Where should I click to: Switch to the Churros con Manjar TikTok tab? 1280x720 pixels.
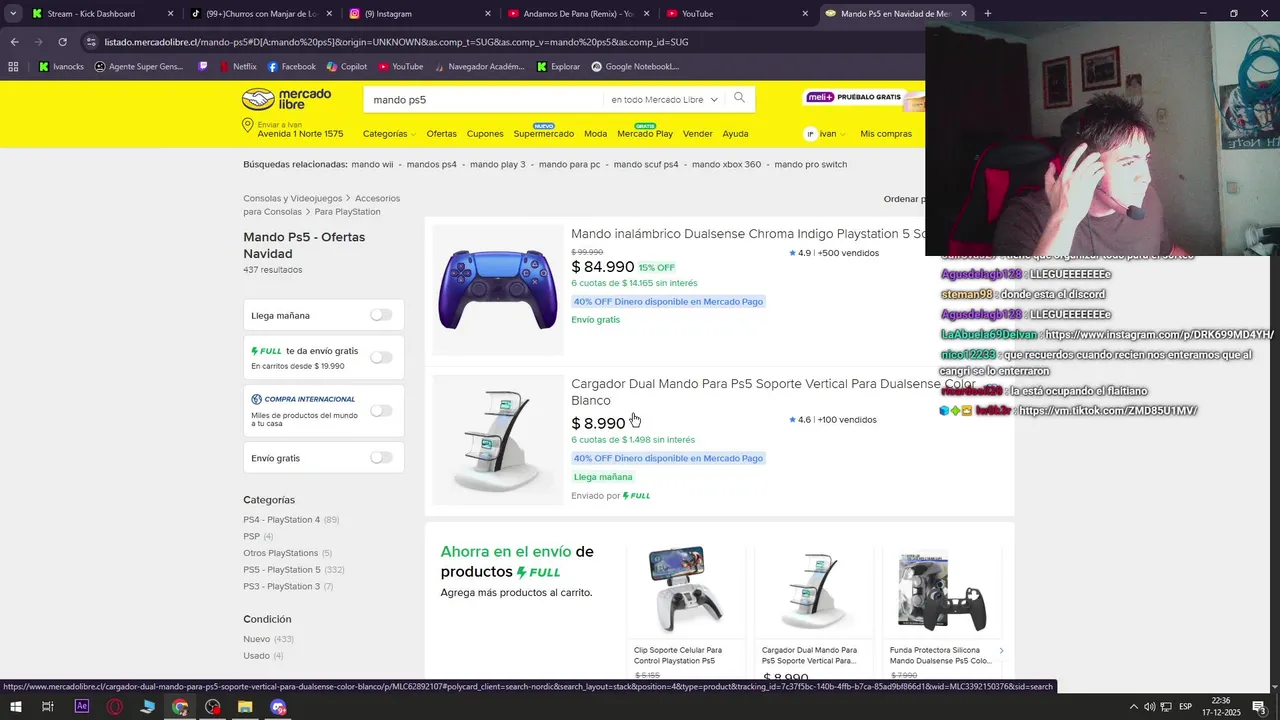[261, 14]
